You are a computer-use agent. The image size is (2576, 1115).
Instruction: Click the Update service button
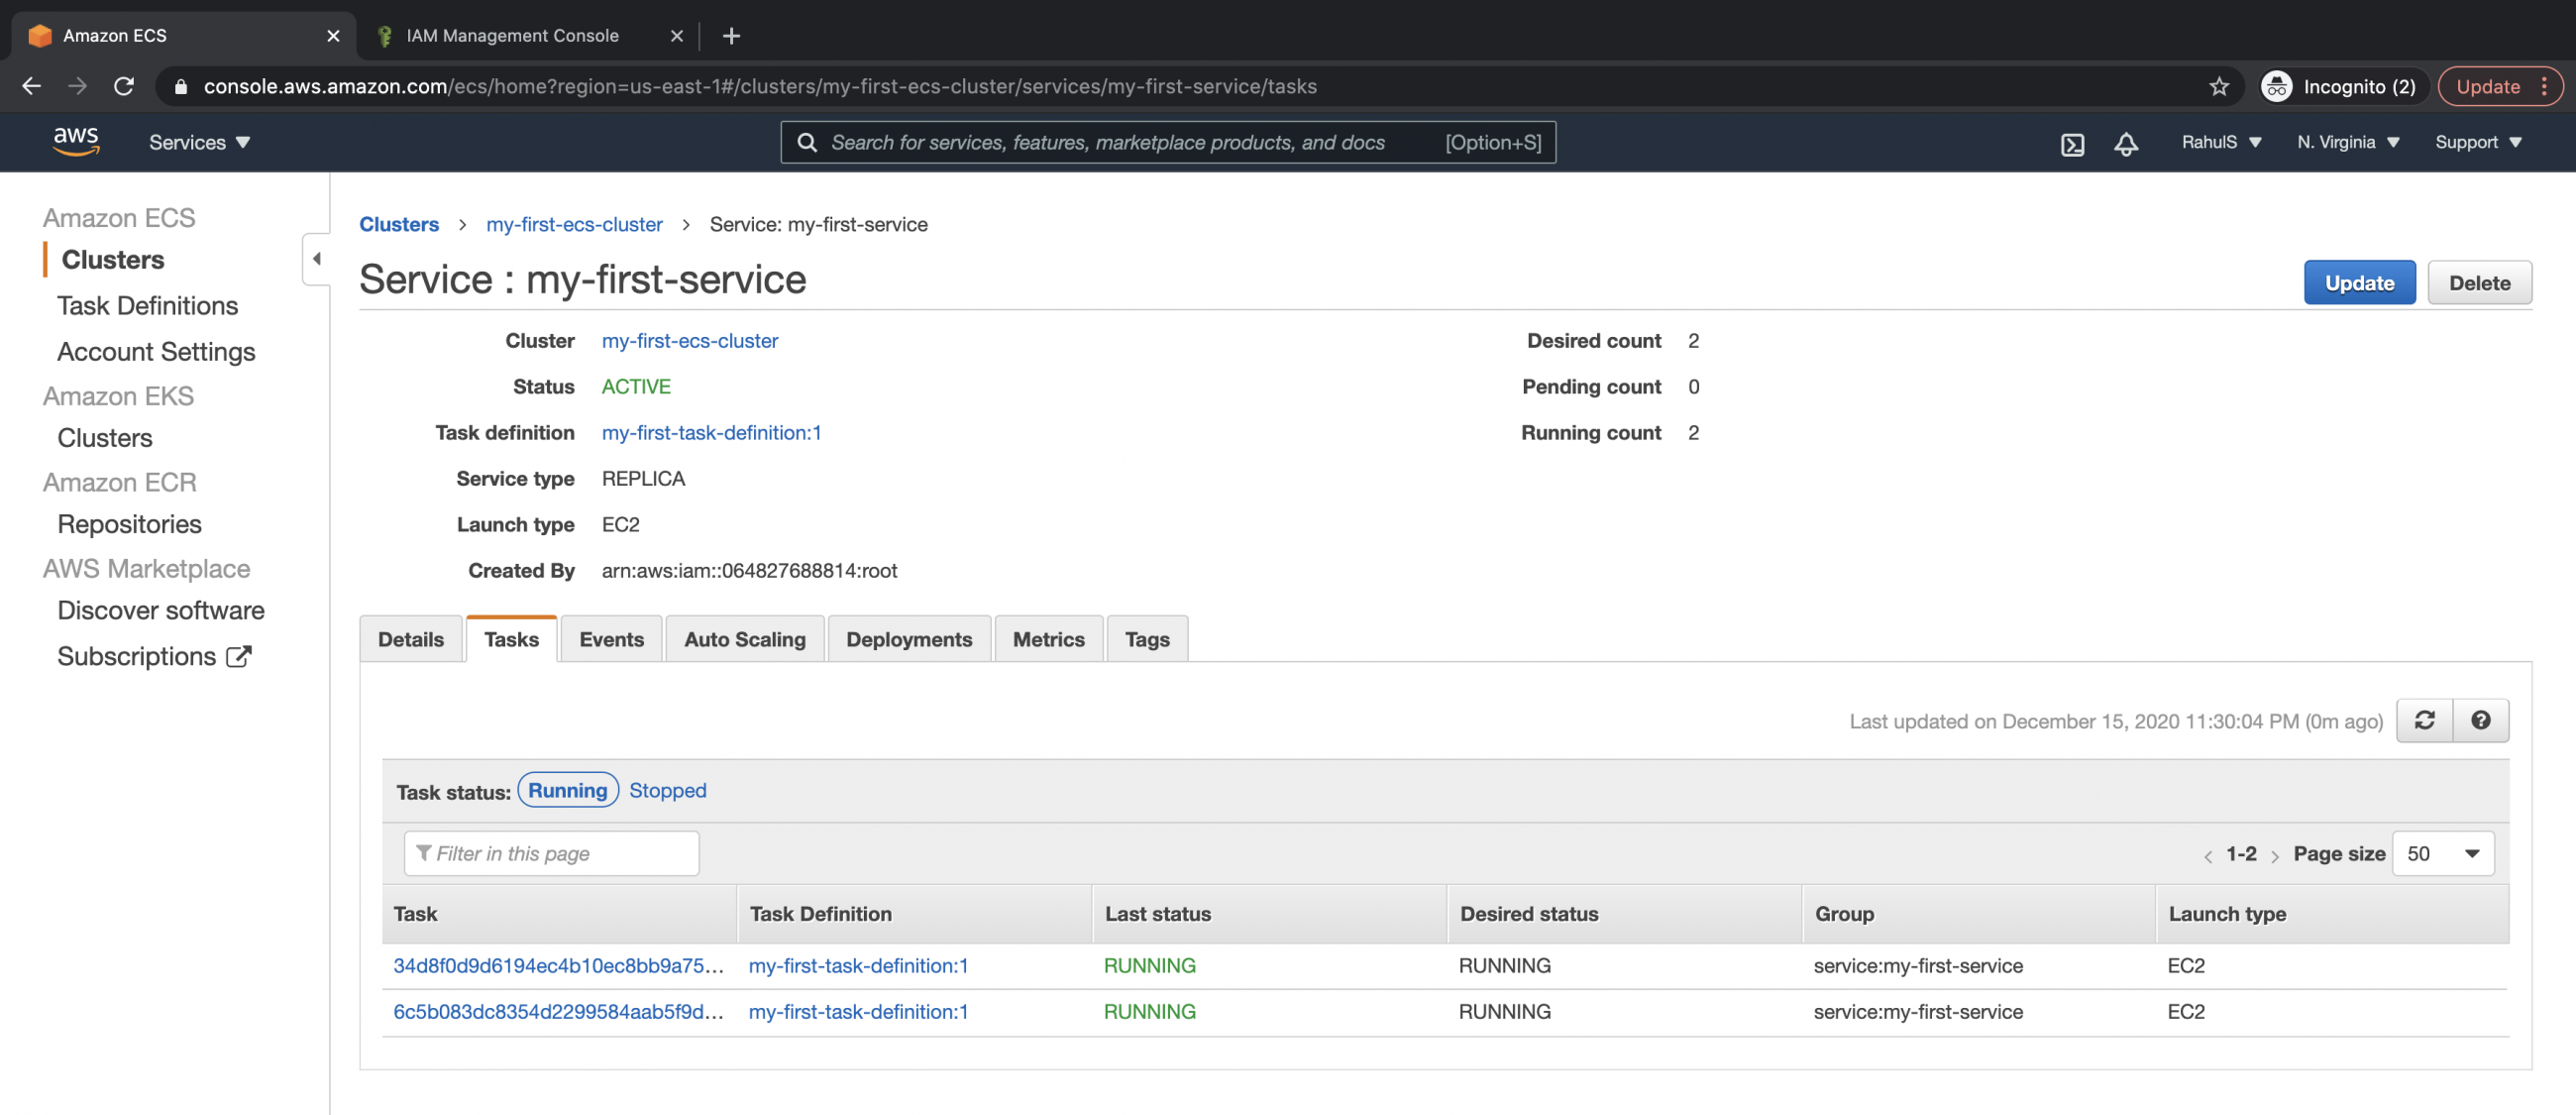coord(2359,282)
